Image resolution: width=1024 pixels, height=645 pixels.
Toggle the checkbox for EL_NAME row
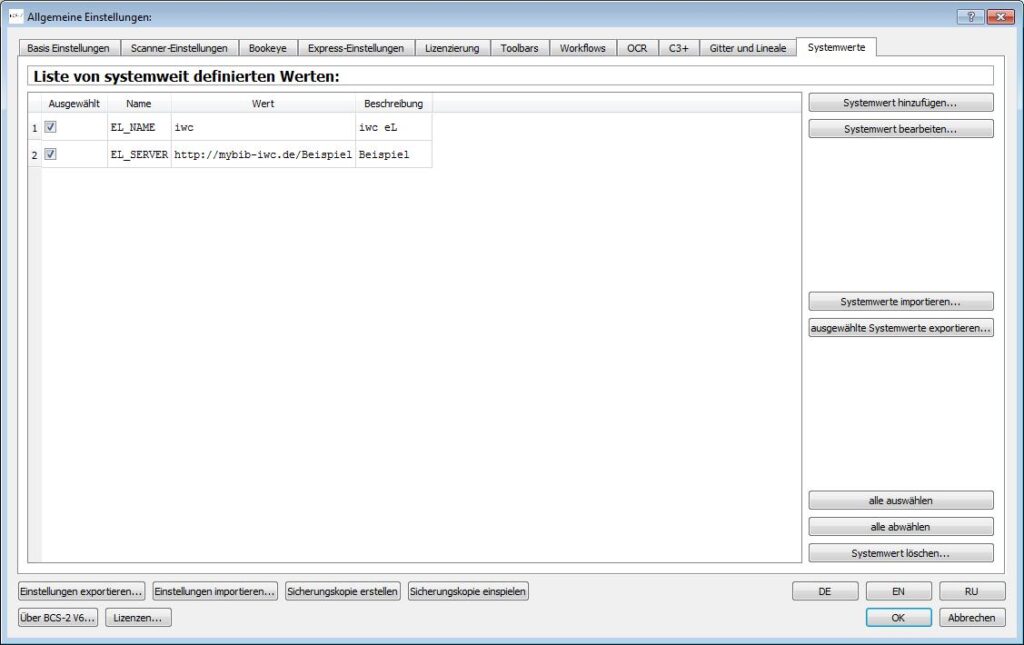[50, 127]
